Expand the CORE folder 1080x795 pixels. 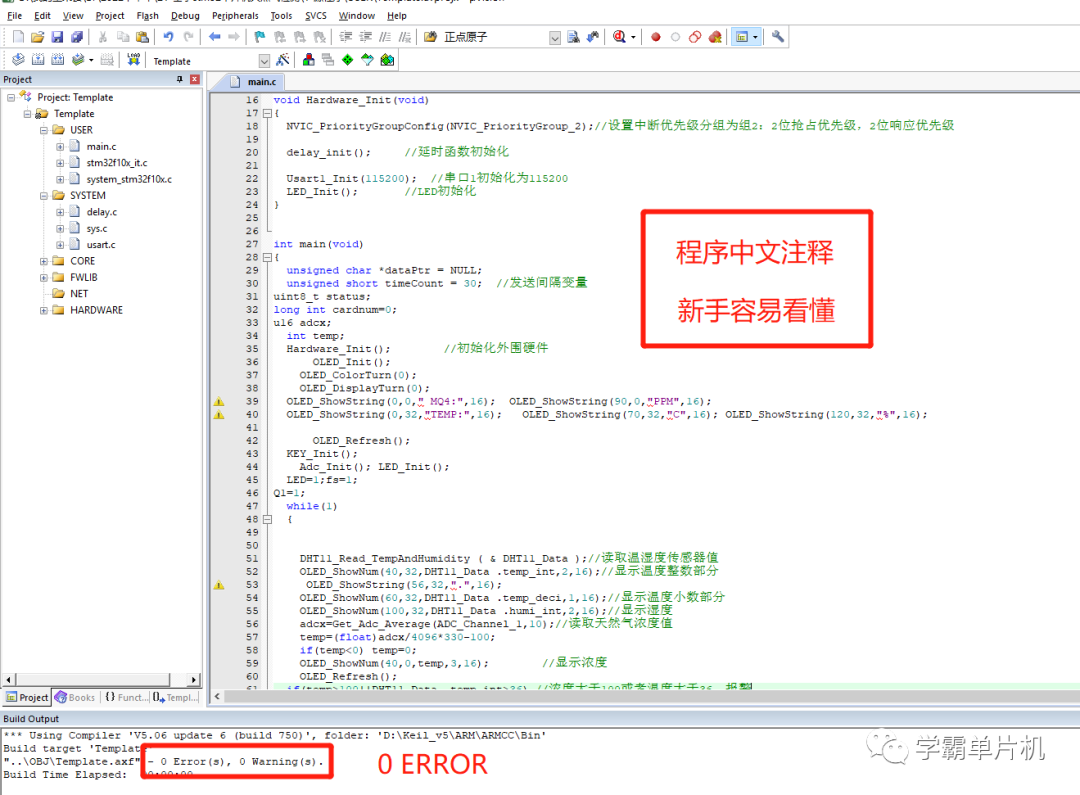click(x=43, y=261)
